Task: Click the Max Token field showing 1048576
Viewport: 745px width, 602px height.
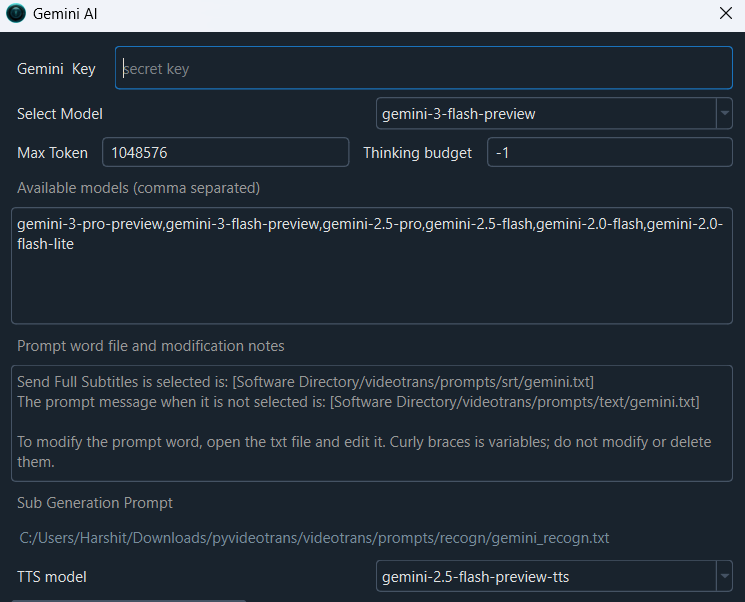Action: click(225, 153)
